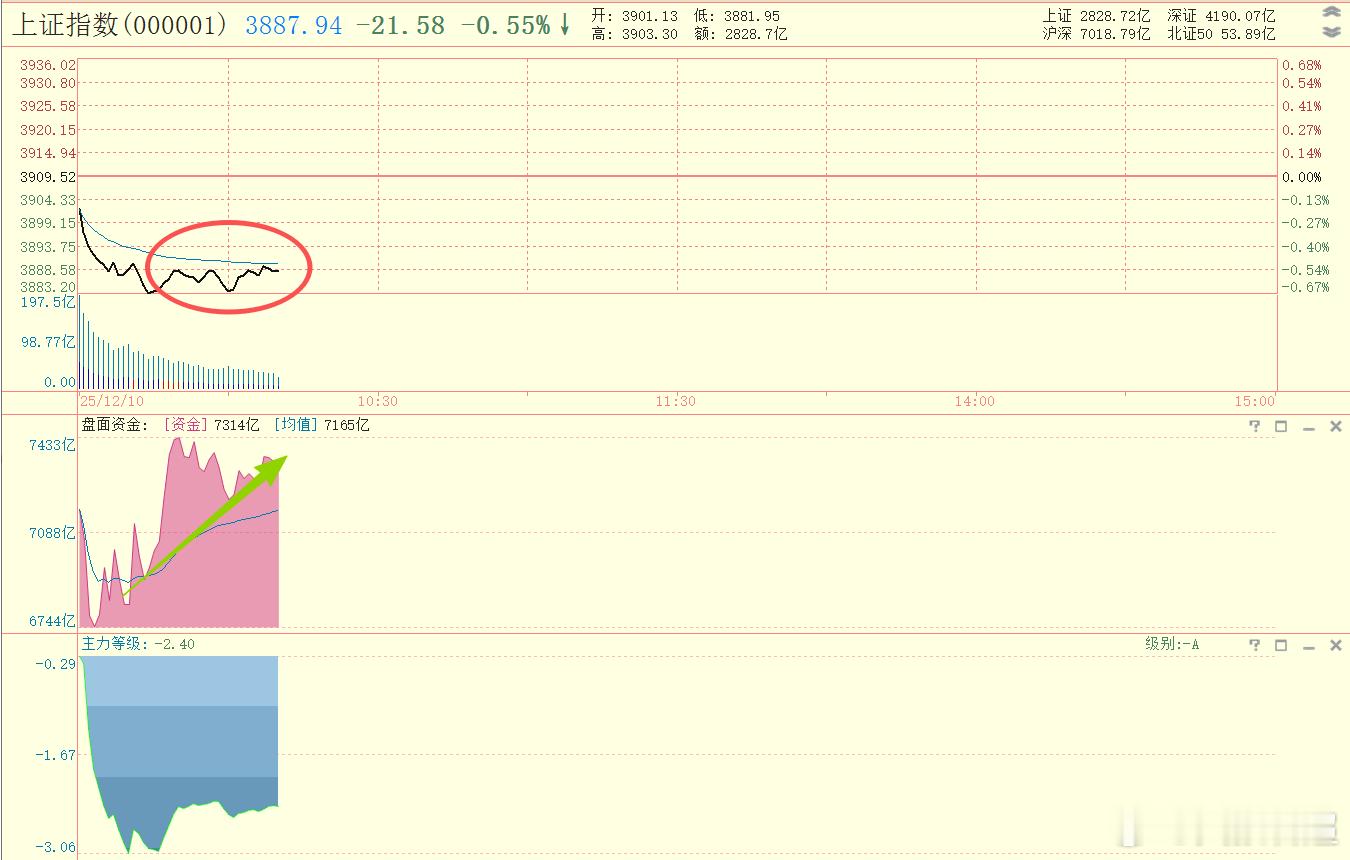Click the 10:30 time axis marker

(x=377, y=401)
